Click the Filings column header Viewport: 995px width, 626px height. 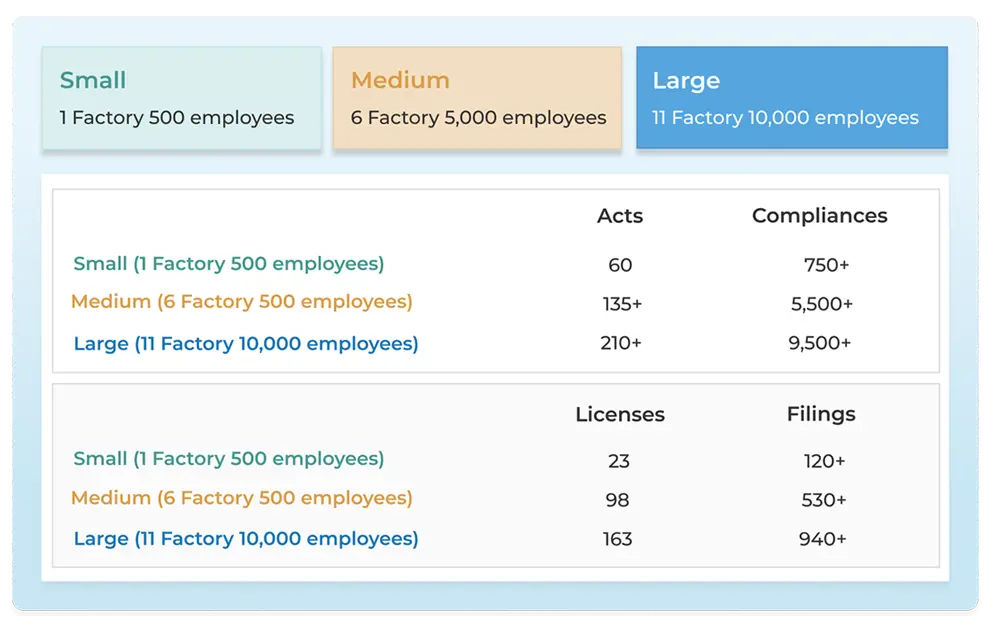tap(820, 414)
